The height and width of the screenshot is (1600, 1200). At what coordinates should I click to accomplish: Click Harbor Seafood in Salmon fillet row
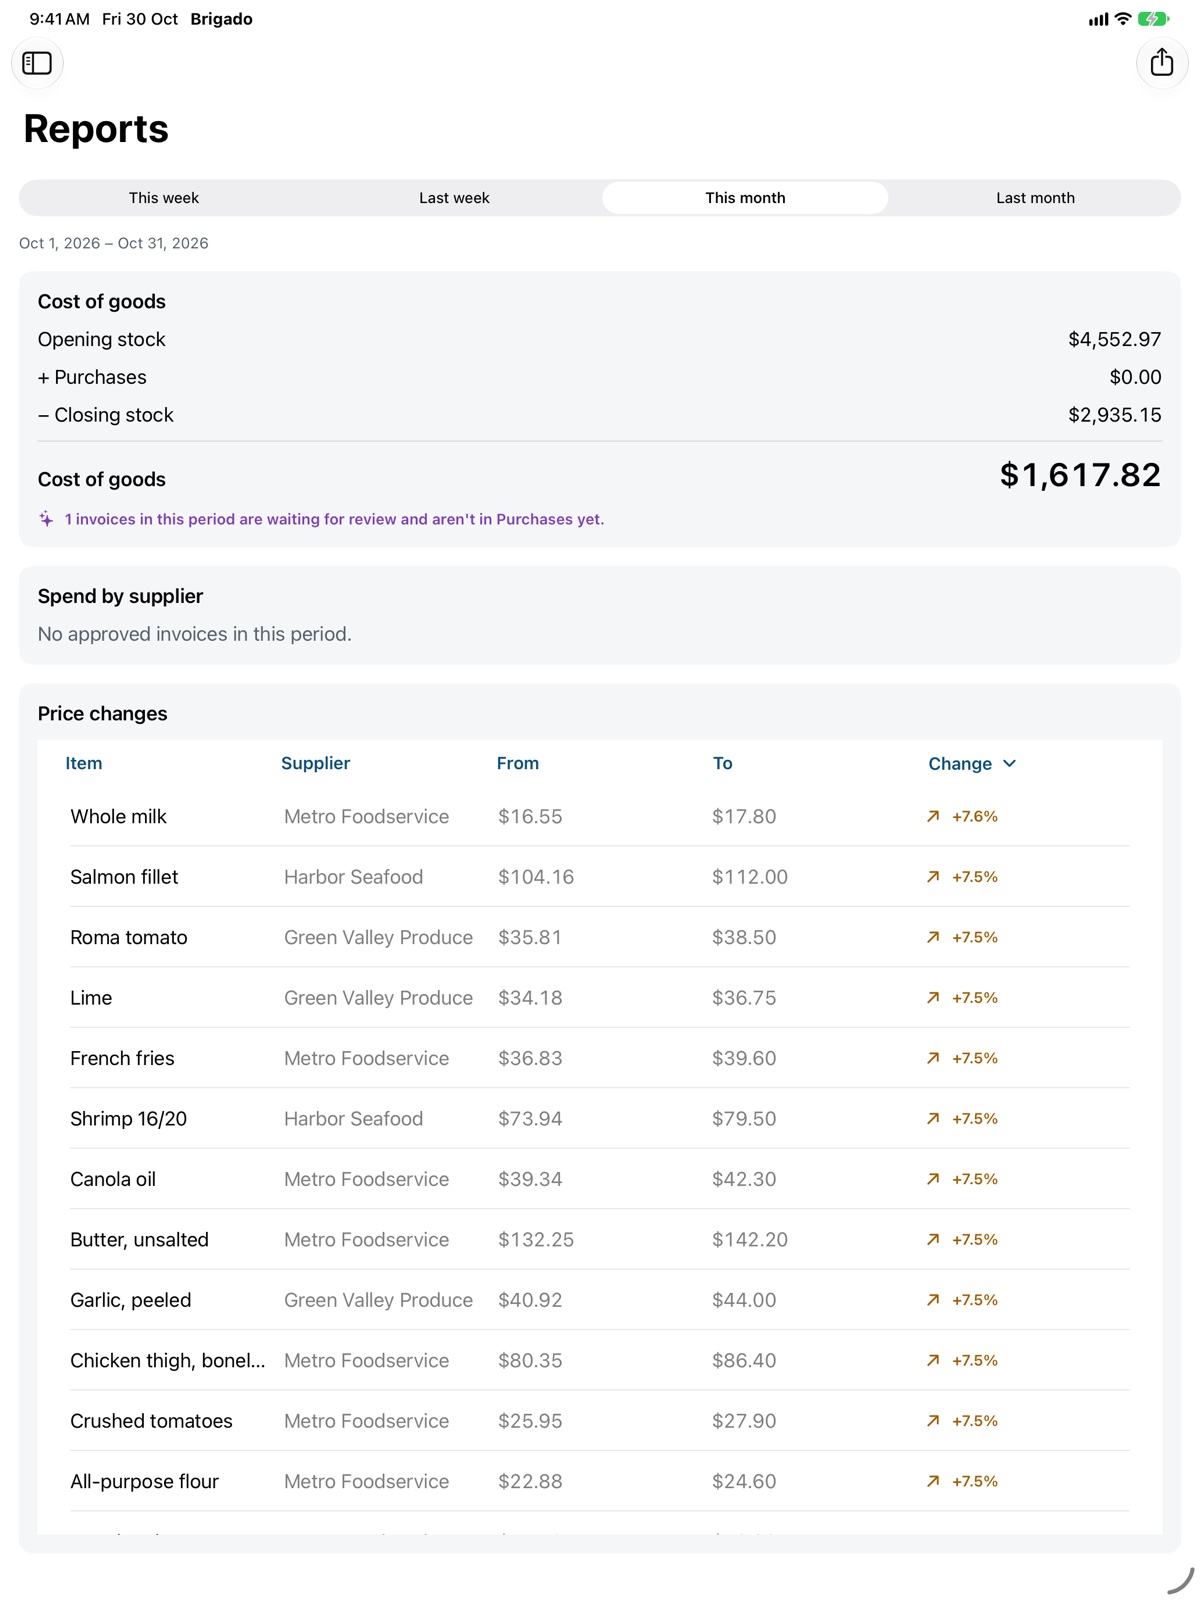point(353,877)
